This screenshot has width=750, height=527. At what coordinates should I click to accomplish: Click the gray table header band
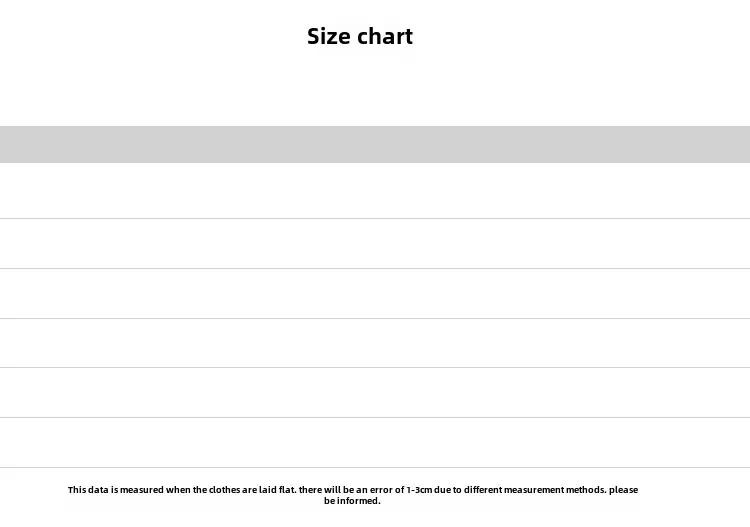(375, 144)
